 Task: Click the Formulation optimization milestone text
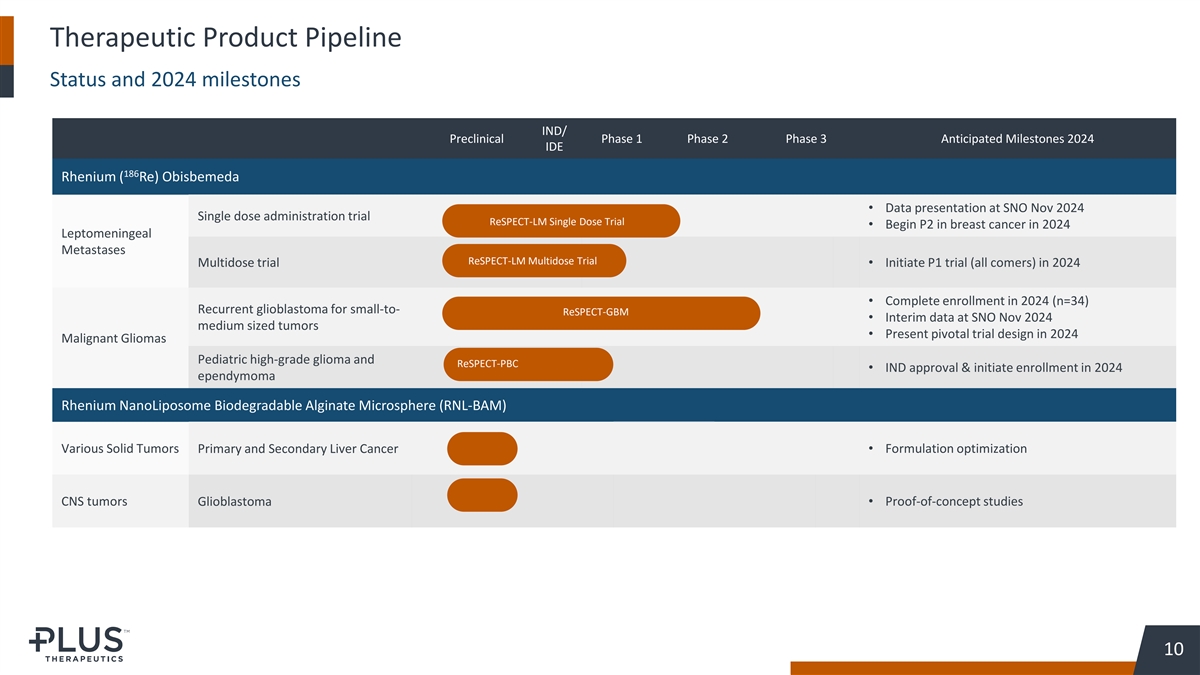[x=955, y=449]
